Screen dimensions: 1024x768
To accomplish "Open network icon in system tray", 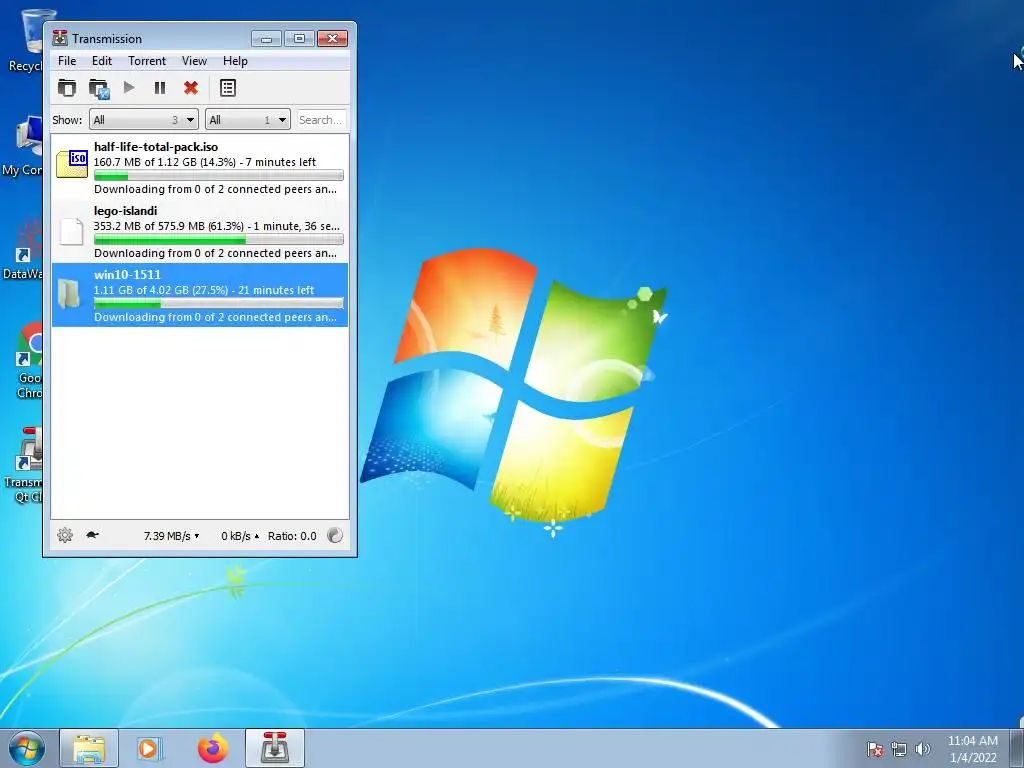I will tap(899, 749).
